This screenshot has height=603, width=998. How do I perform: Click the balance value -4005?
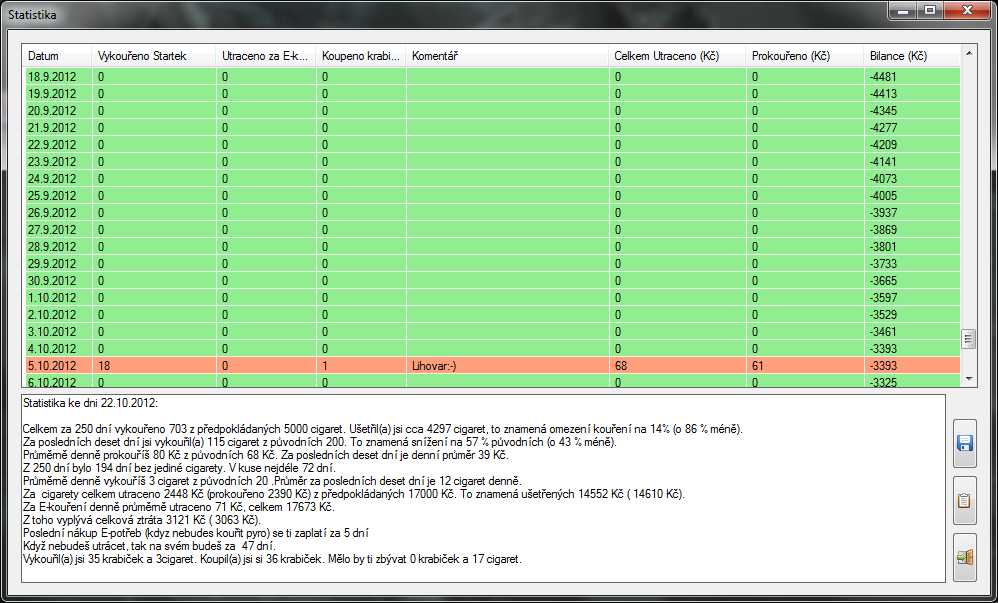coord(883,195)
